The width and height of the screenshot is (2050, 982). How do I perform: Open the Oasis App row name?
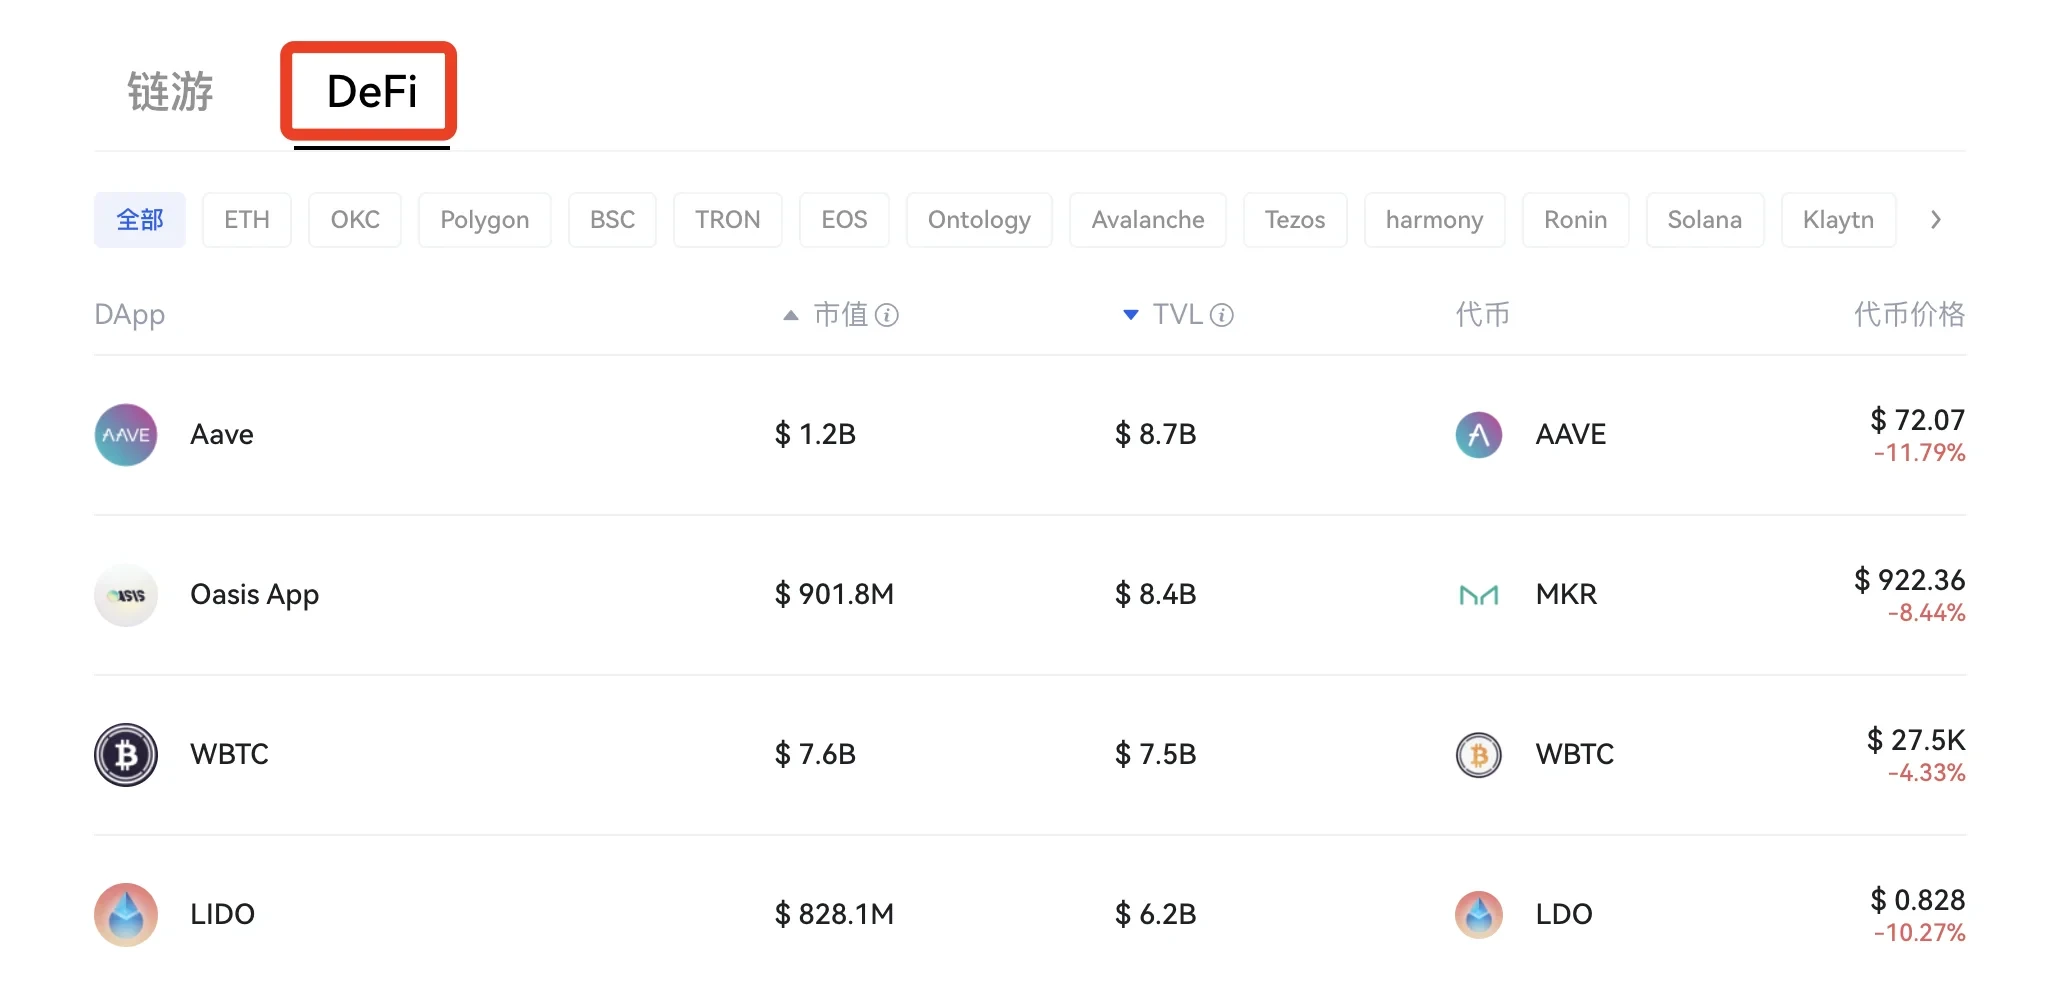[254, 595]
